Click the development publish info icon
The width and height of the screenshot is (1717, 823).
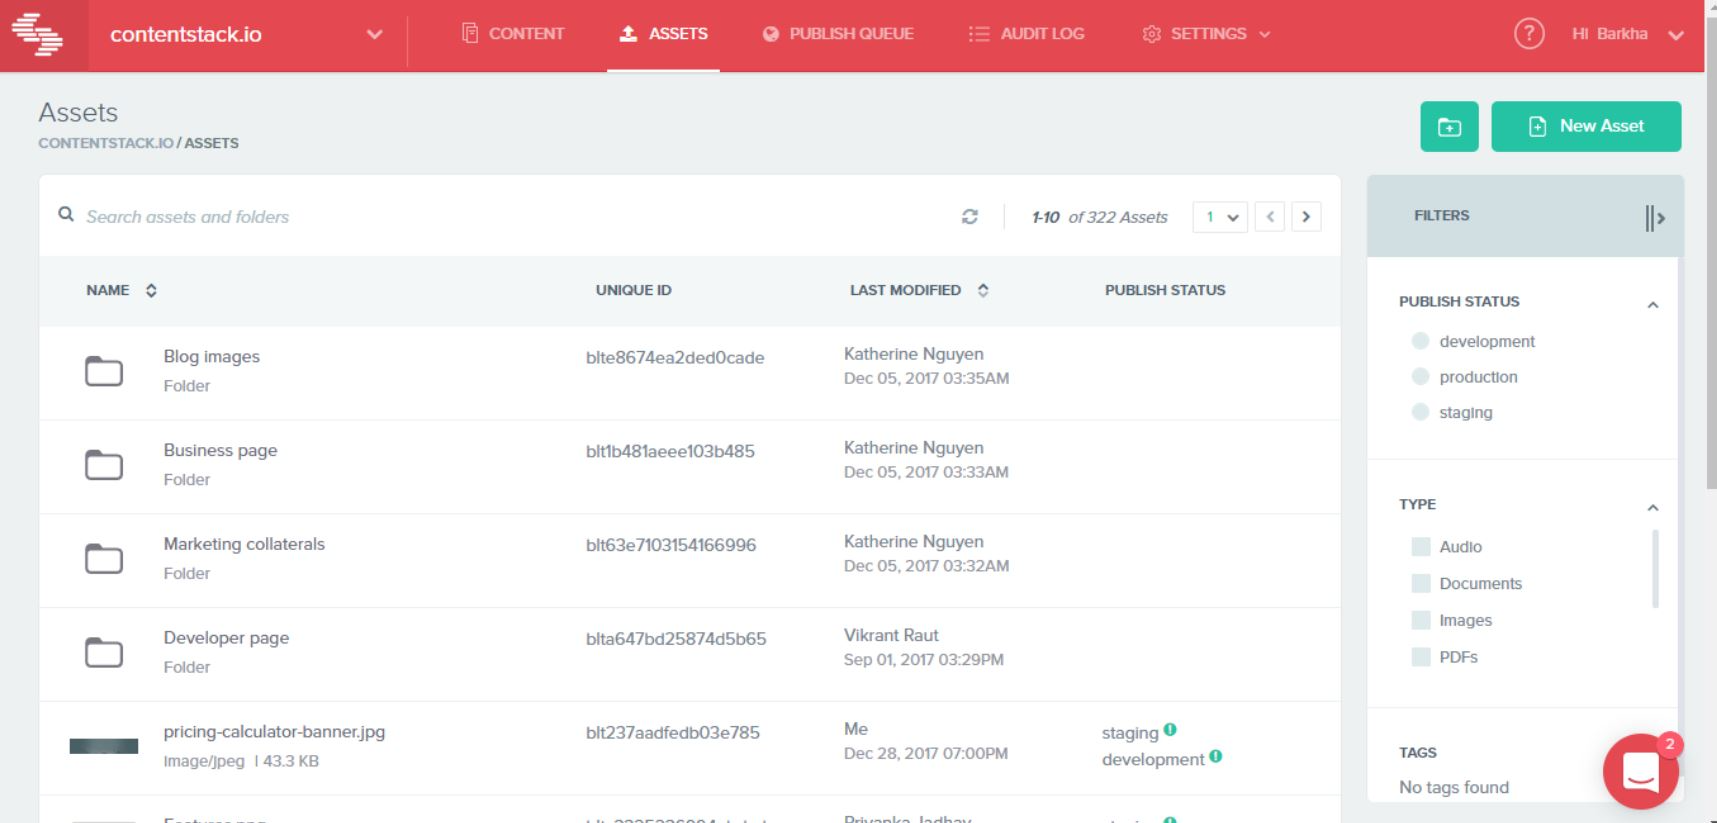pyautogui.click(x=1216, y=756)
